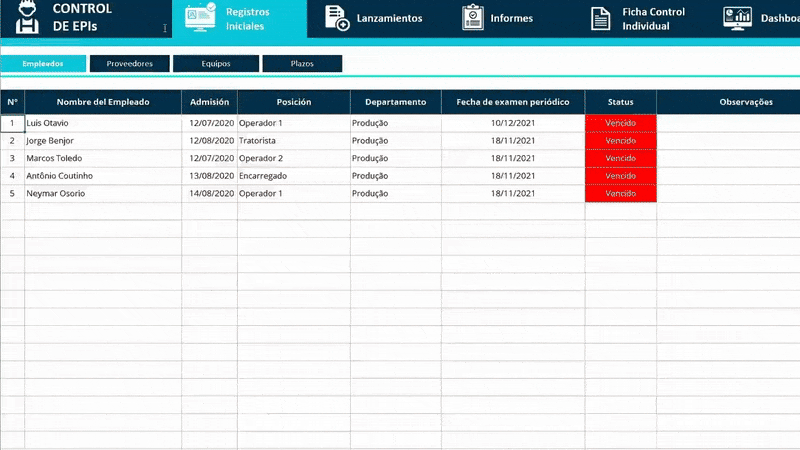800x450 pixels.
Task: Click the Registros Iniciales monitor icon
Action: [198, 18]
